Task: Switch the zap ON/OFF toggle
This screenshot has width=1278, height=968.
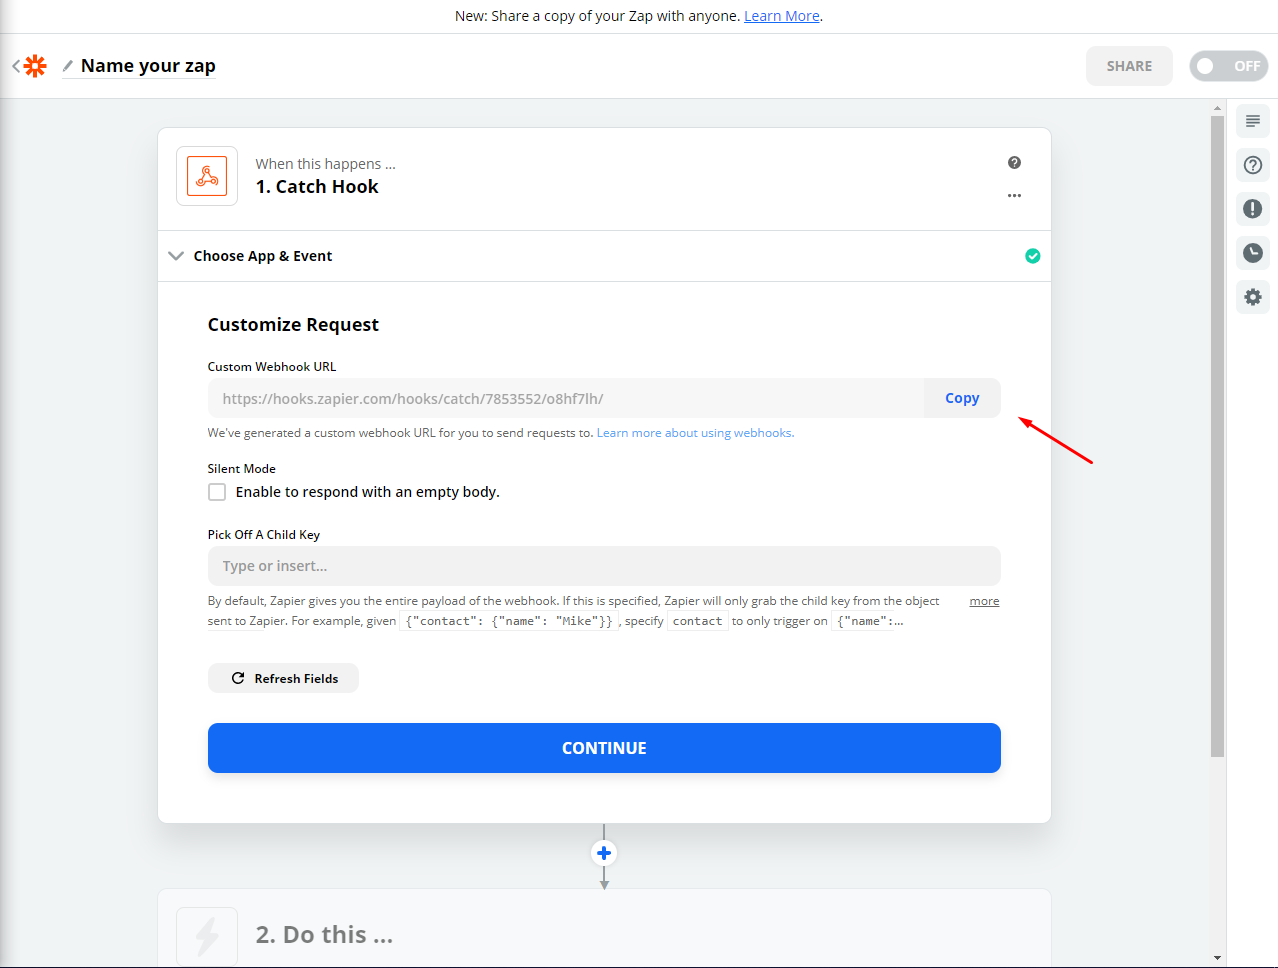Action: [1229, 66]
